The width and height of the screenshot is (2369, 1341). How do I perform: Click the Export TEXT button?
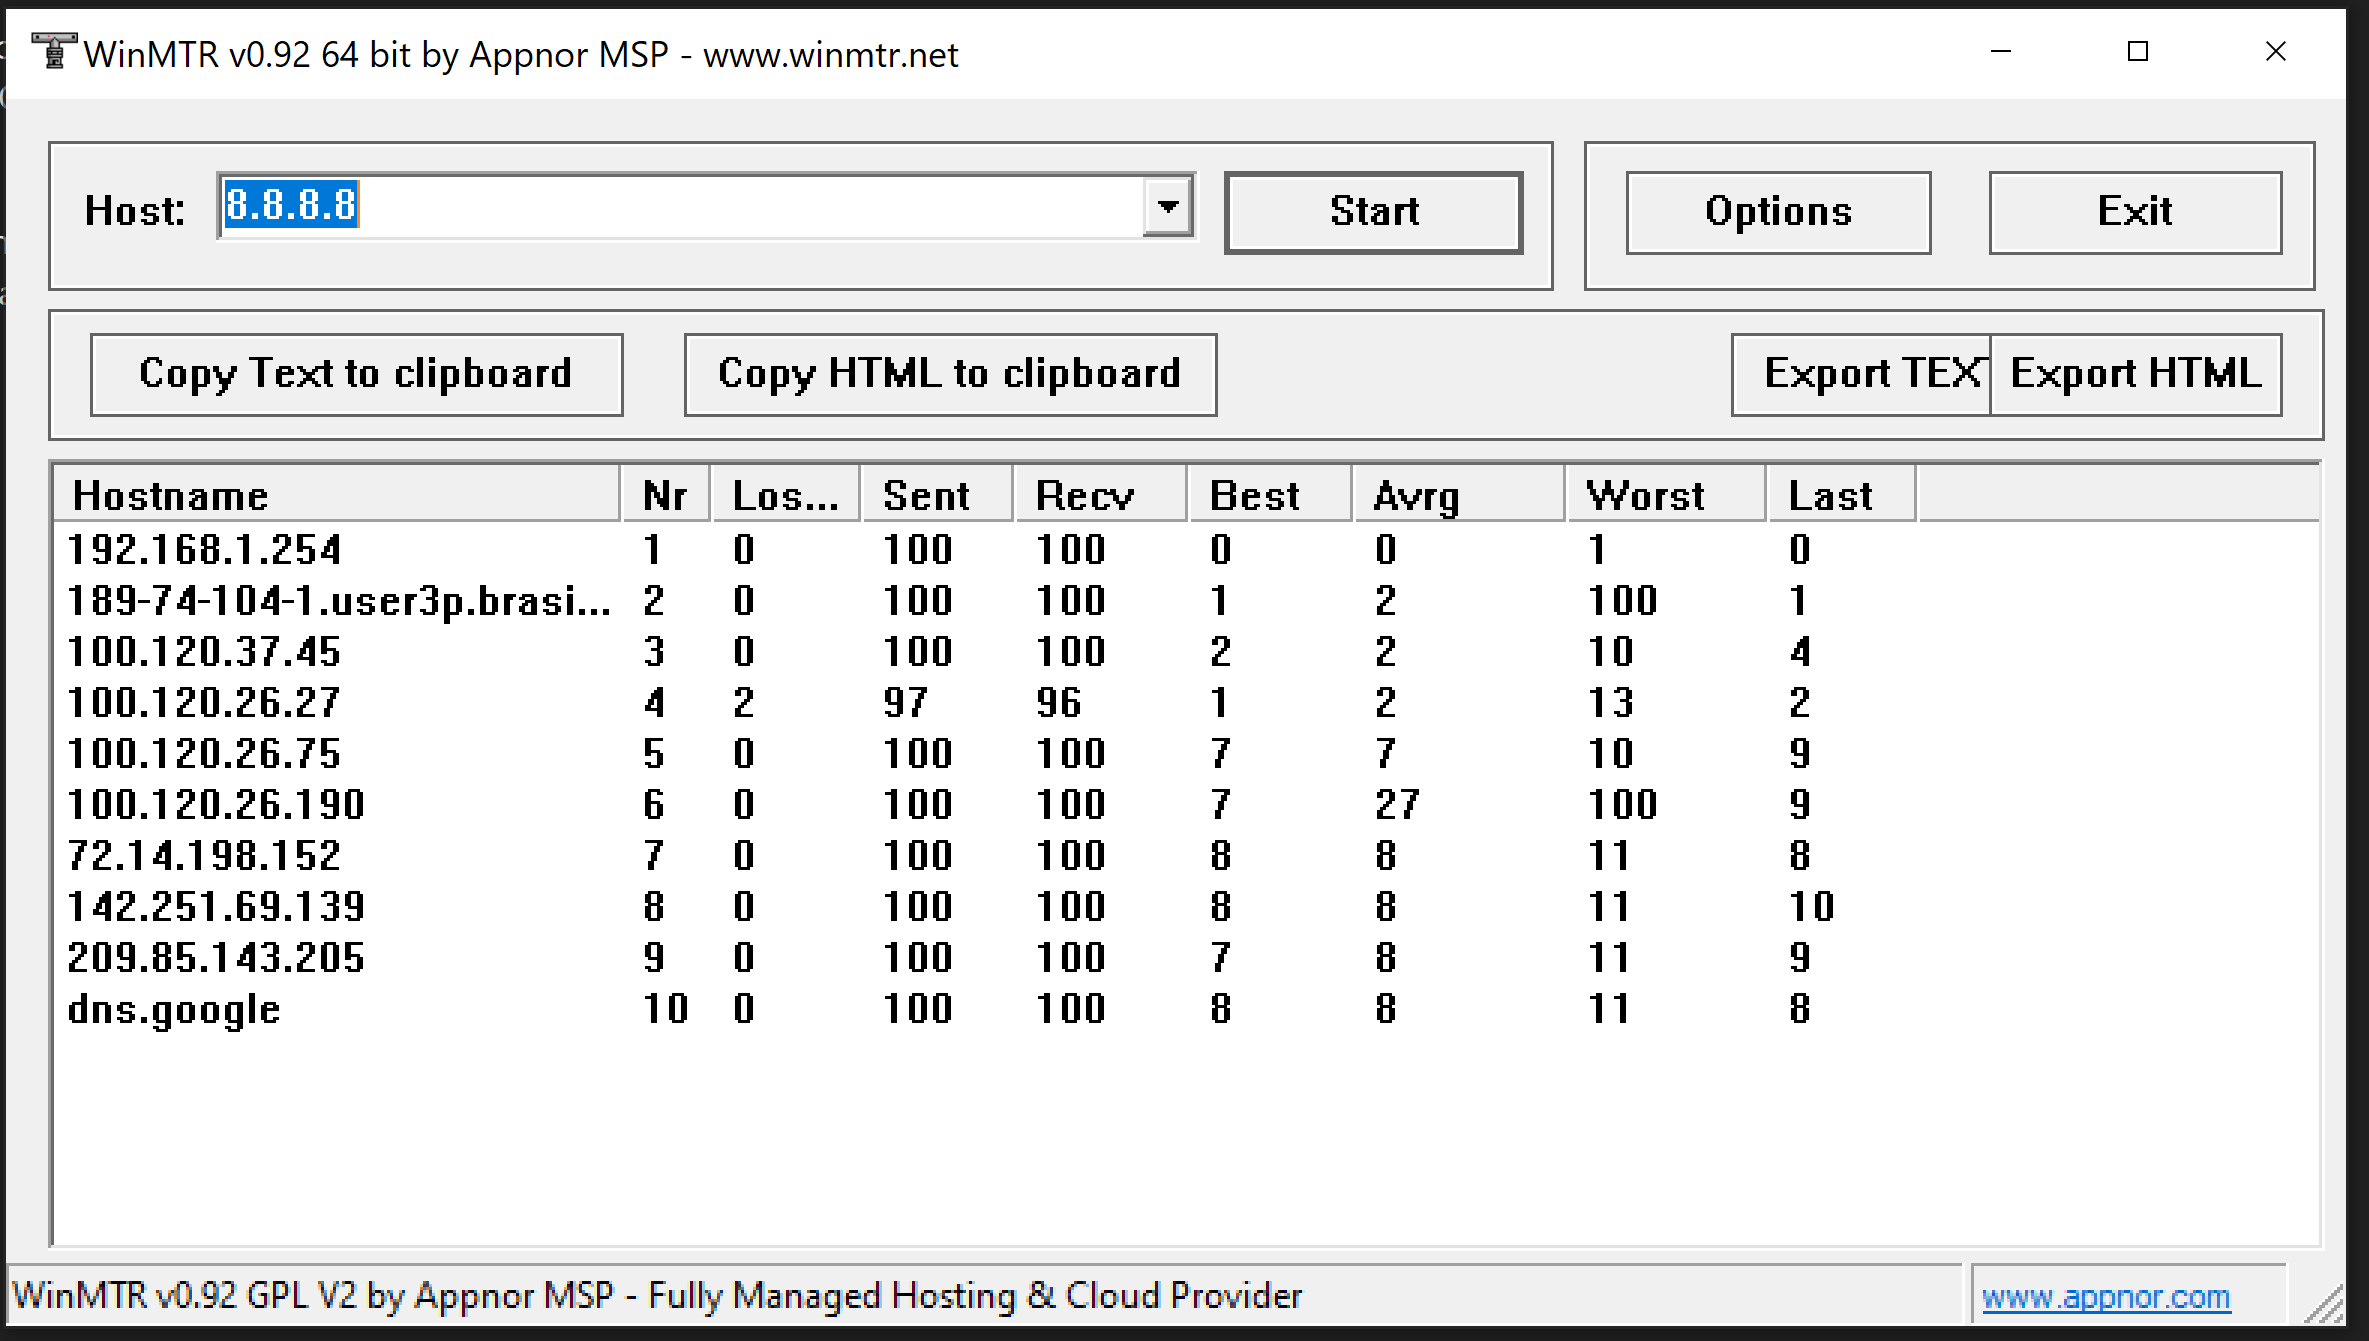point(1861,374)
